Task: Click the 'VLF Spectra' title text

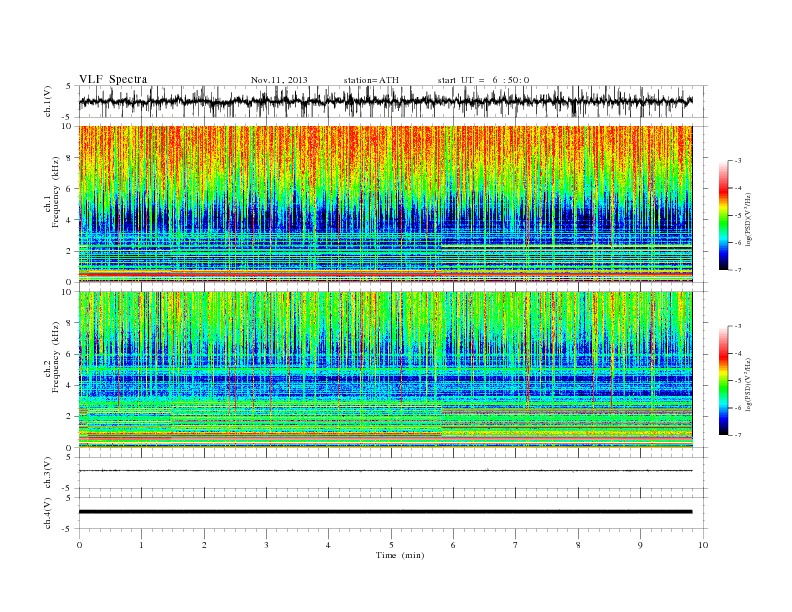Action: point(113,79)
